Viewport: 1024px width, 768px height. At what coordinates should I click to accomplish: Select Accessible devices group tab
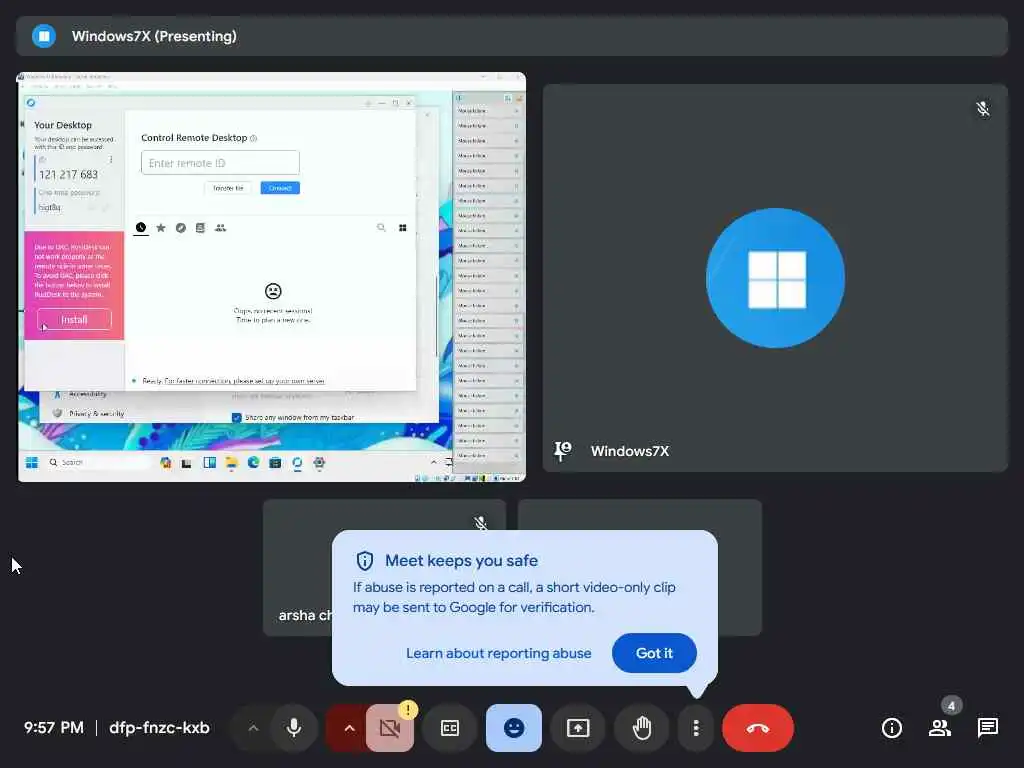(x=221, y=227)
